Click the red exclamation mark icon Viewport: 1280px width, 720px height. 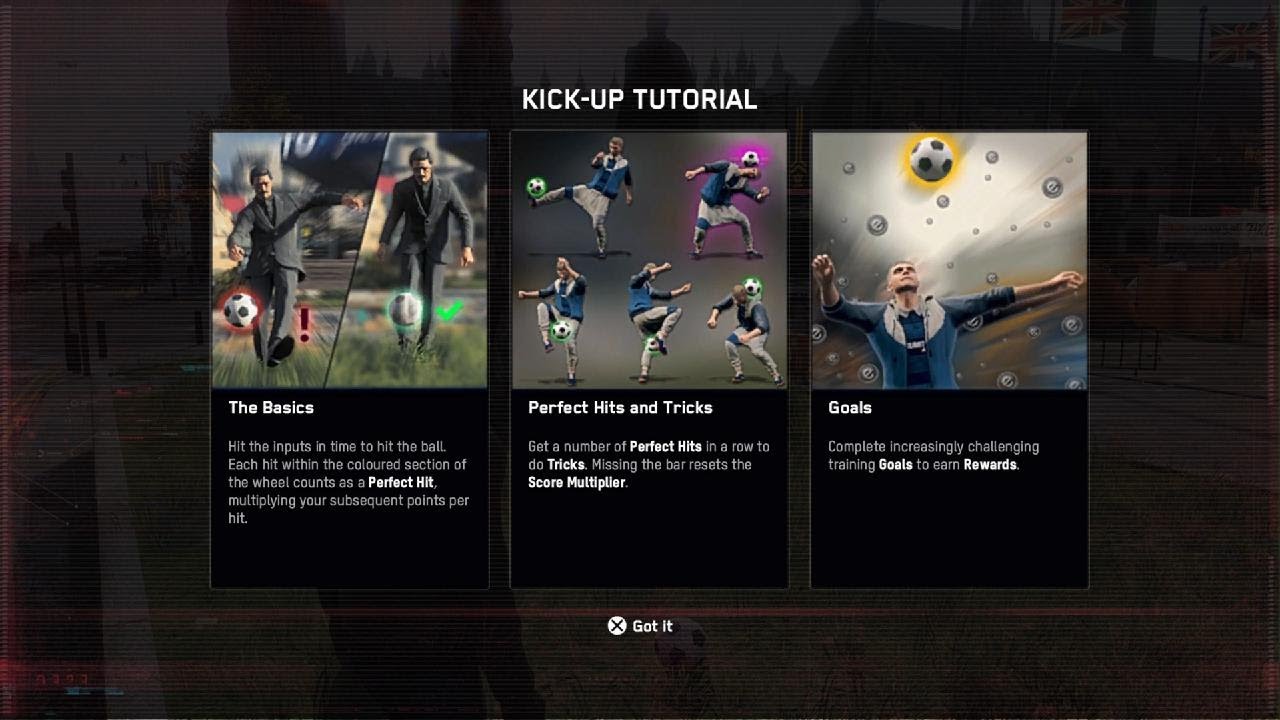305,323
